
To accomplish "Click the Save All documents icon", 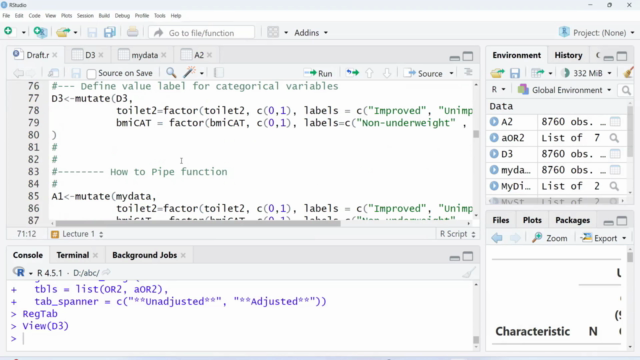I will pos(109,32).
